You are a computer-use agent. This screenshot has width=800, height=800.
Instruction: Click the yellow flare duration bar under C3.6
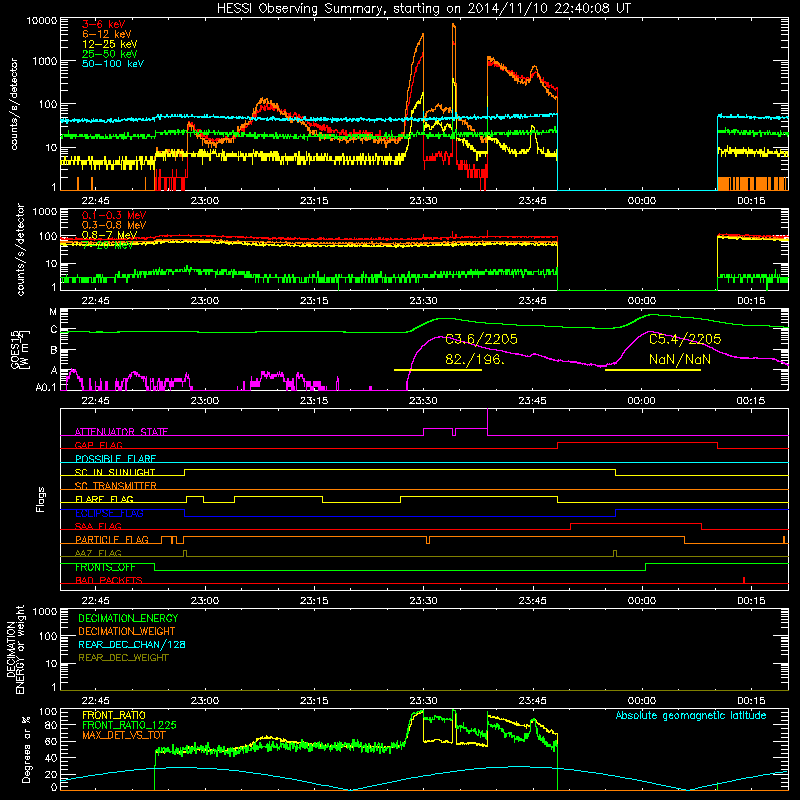click(x=438, y=370)
